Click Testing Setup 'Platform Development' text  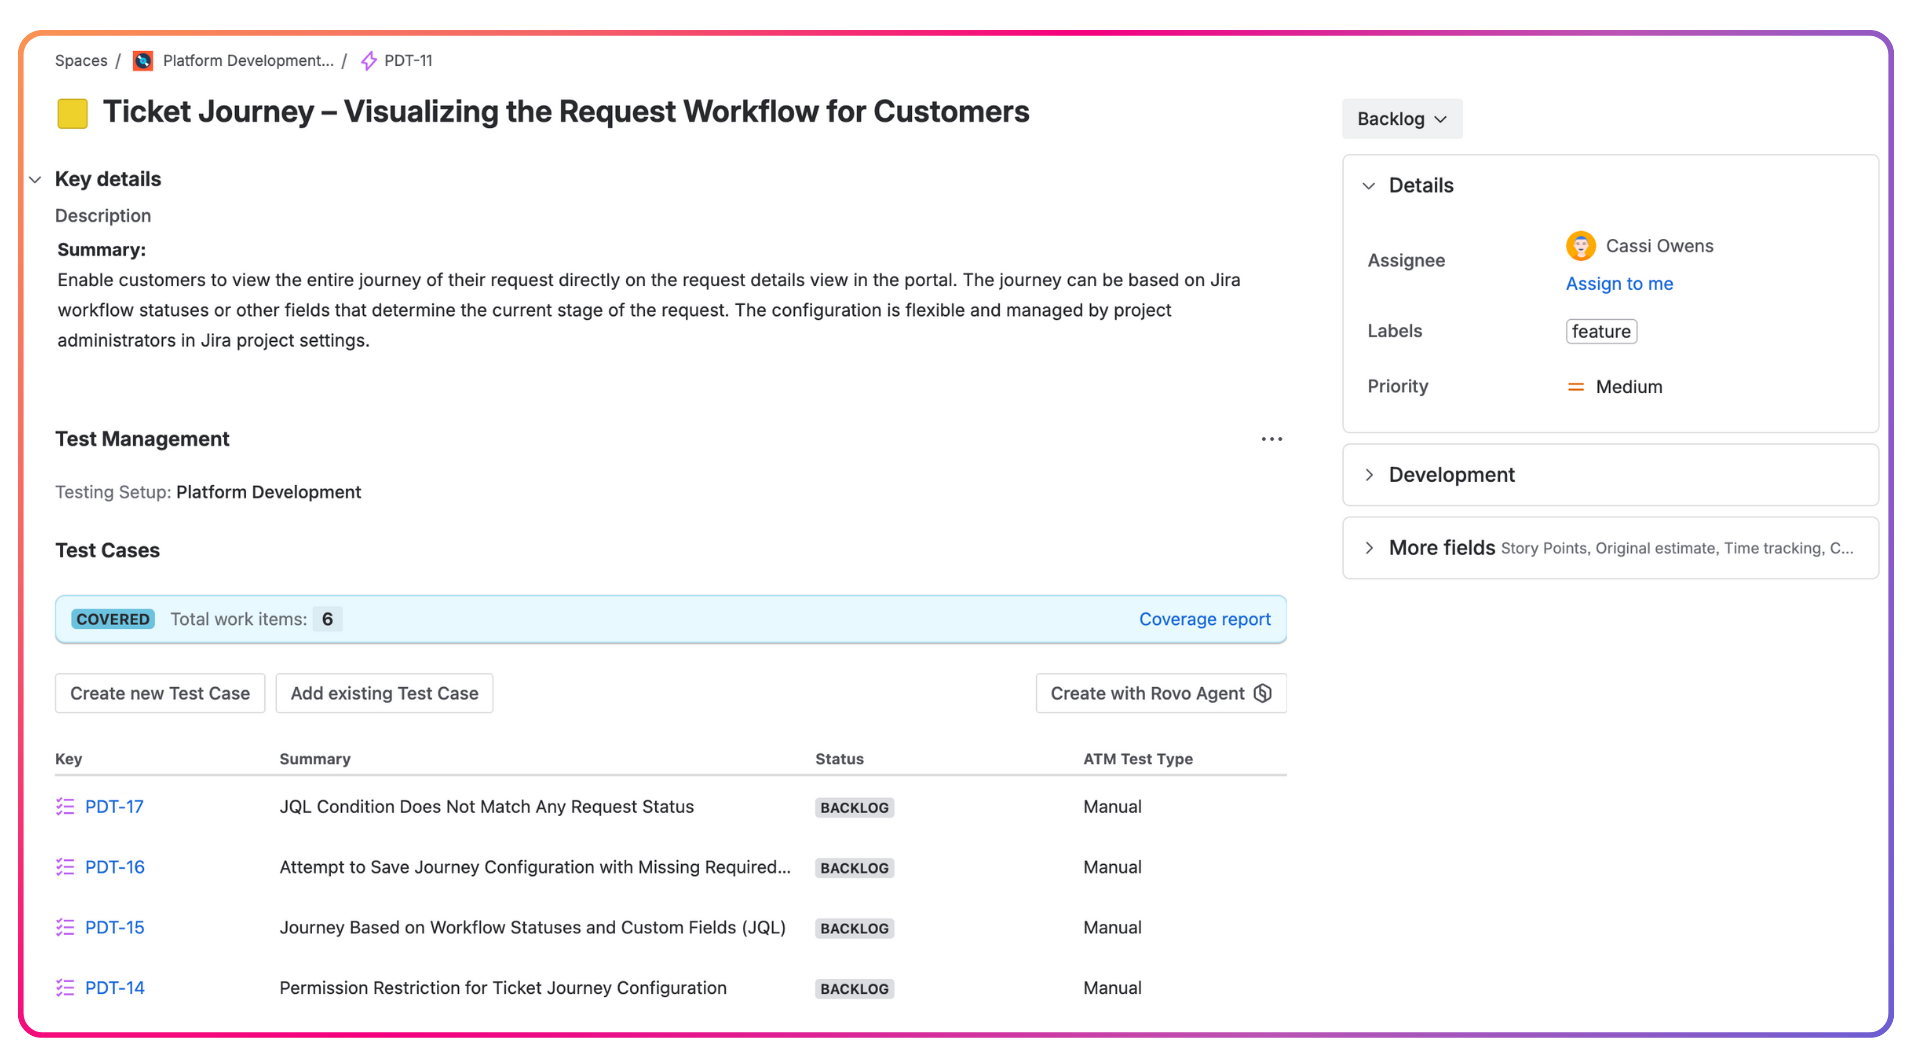[x=268, y=492]
